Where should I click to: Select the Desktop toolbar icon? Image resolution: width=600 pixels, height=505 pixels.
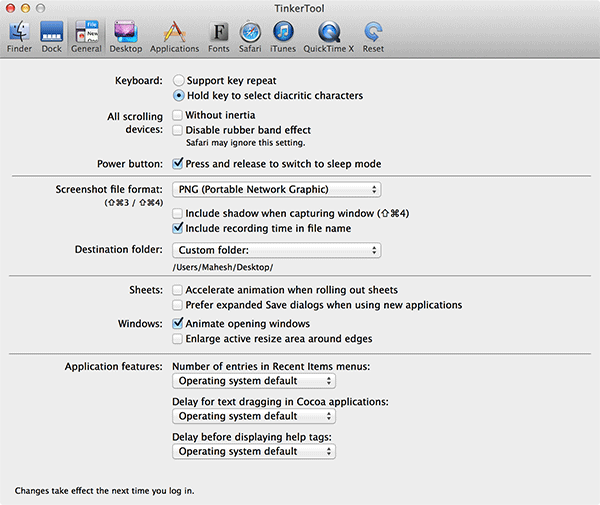(x=125, y=35)
